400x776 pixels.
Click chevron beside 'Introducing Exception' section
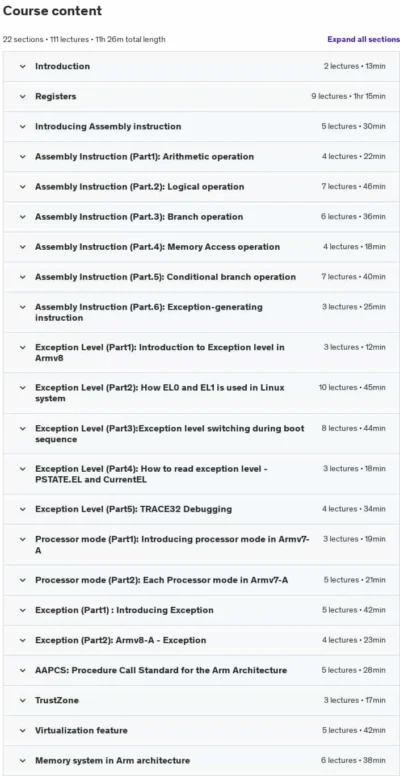tap(22, 610)
